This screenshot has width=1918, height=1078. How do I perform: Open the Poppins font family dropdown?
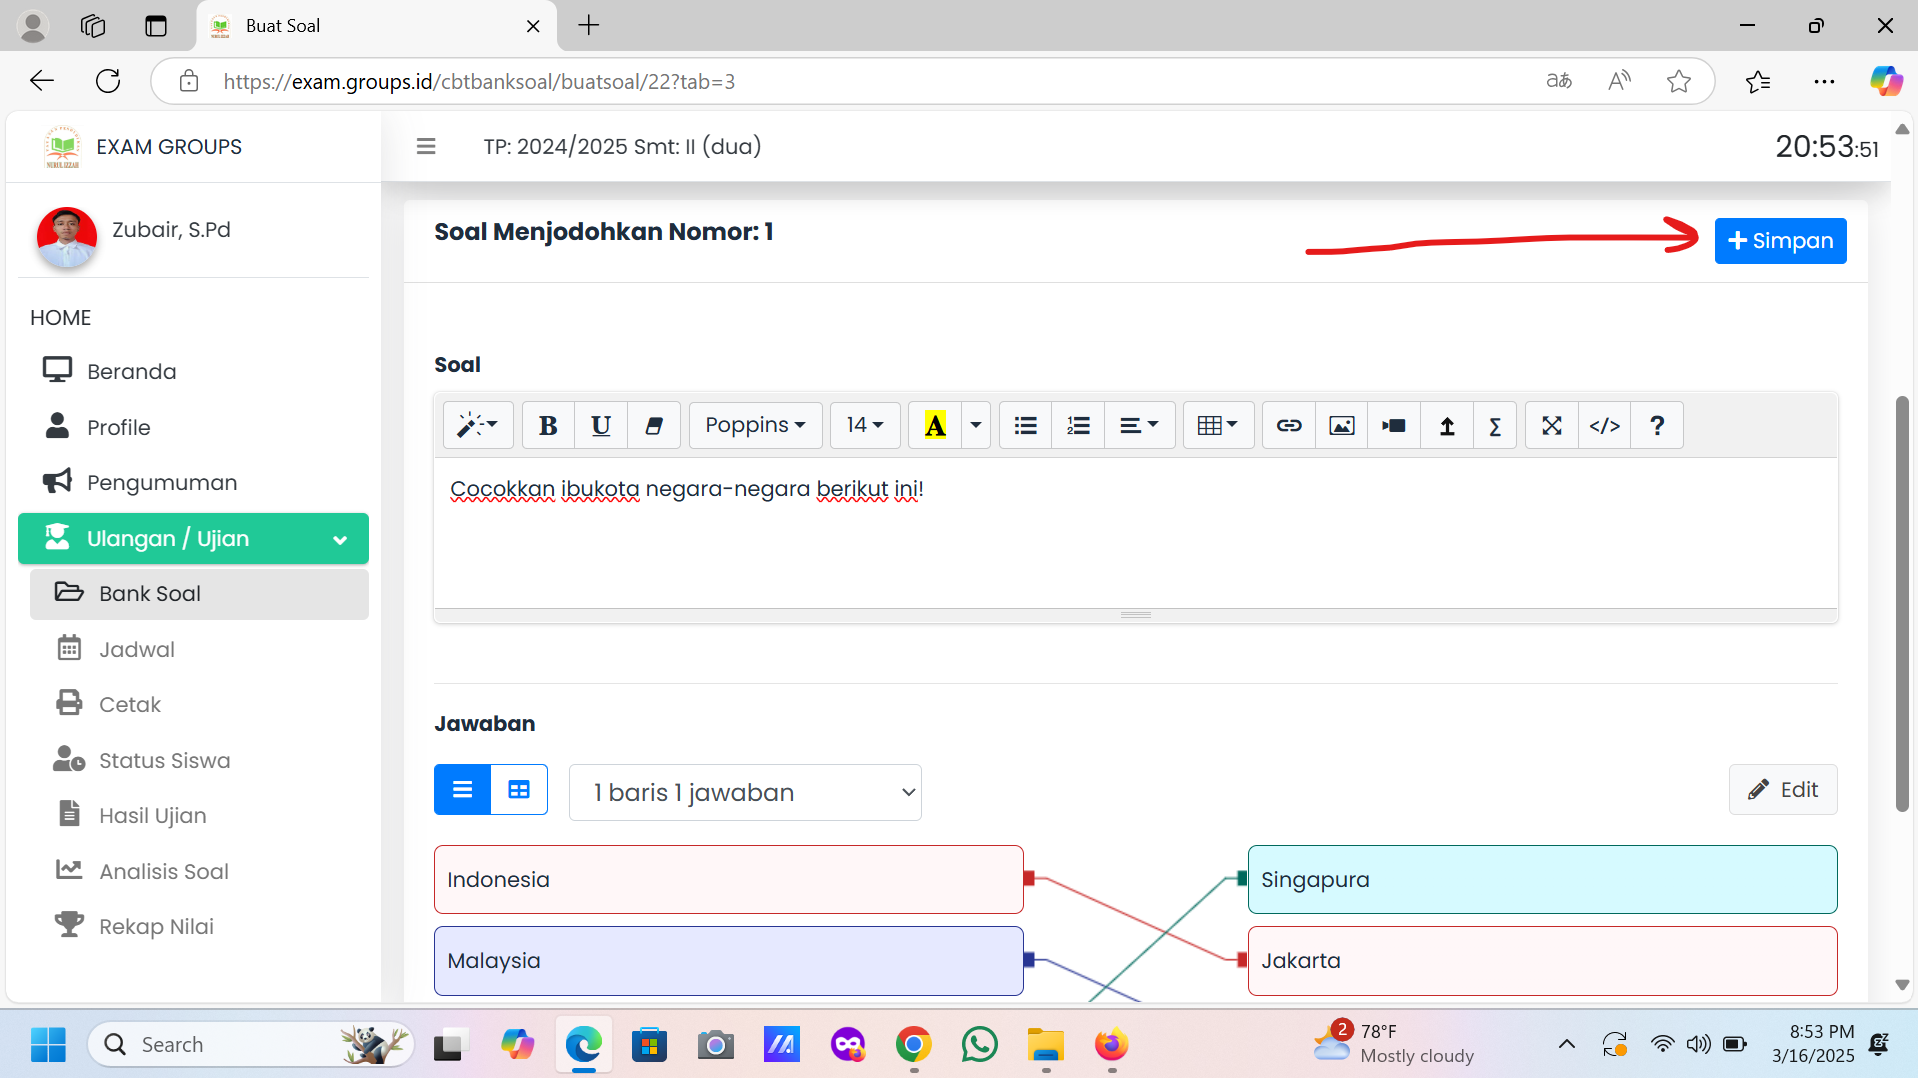point(755,426)
